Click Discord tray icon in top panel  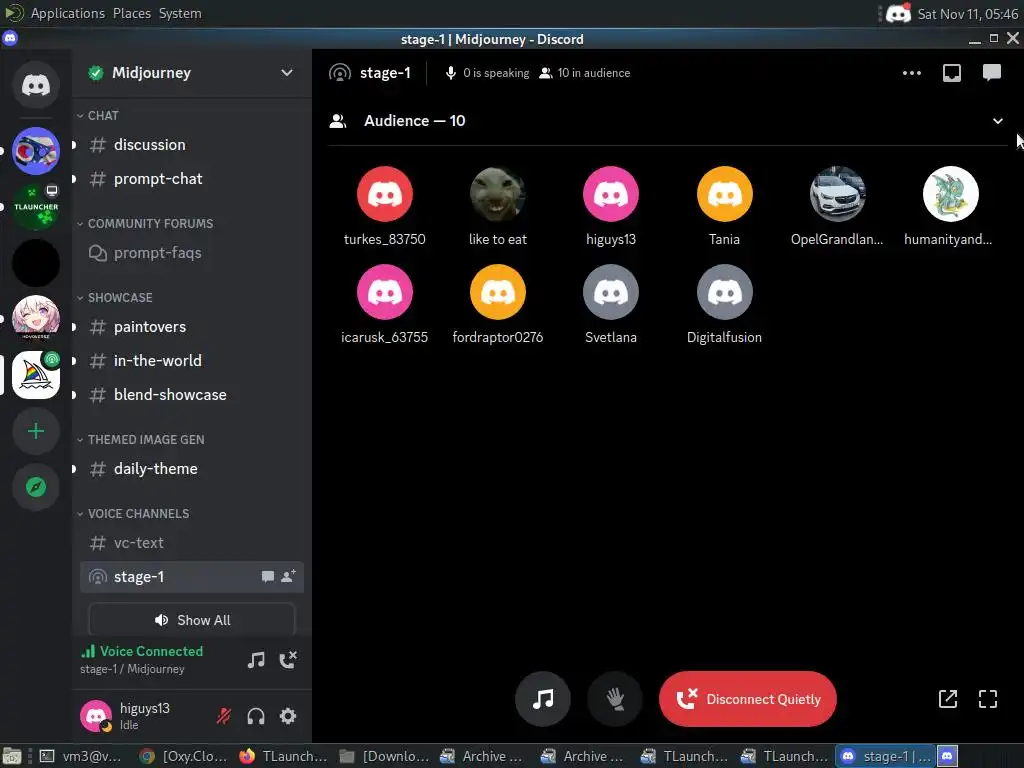click(x=898, y=13)
